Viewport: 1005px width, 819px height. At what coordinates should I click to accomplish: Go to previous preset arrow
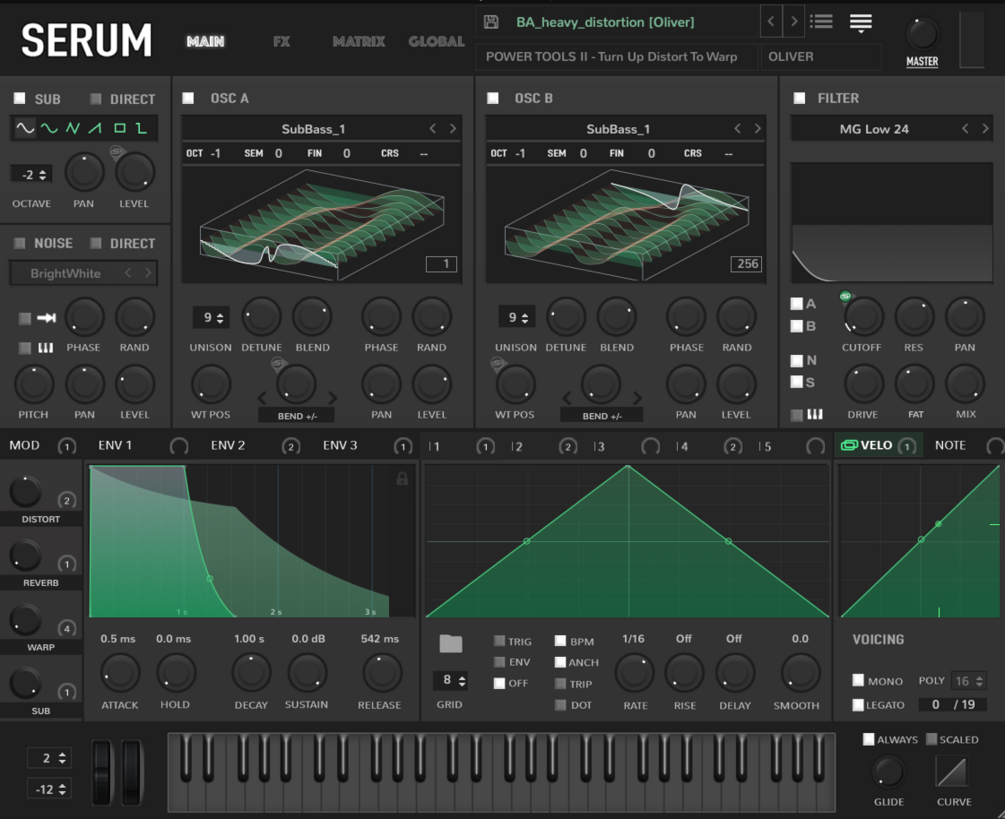pos(771,22)
